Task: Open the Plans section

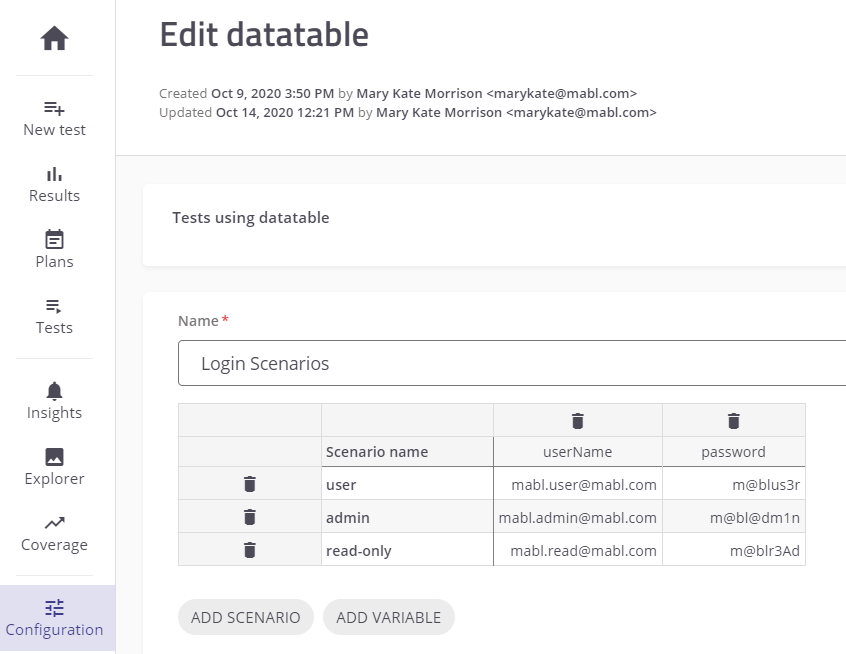Action: coord(54,250)
